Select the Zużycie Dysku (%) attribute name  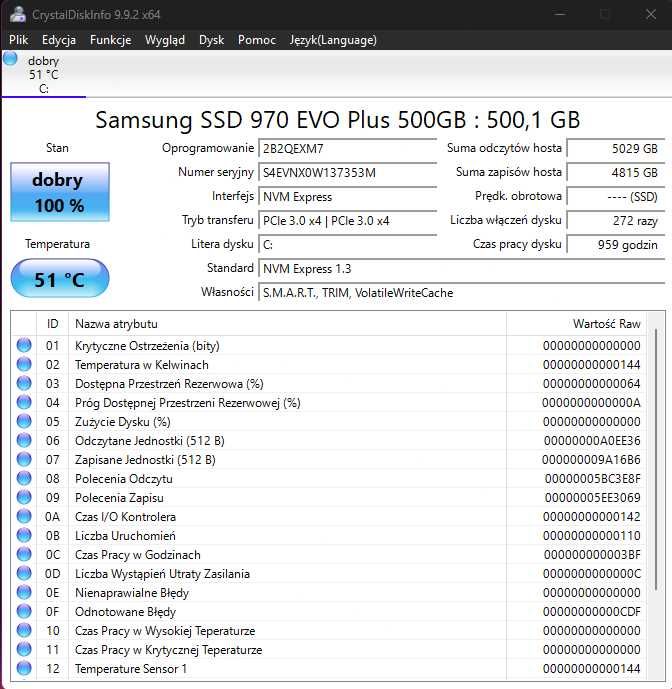point(123,422)
